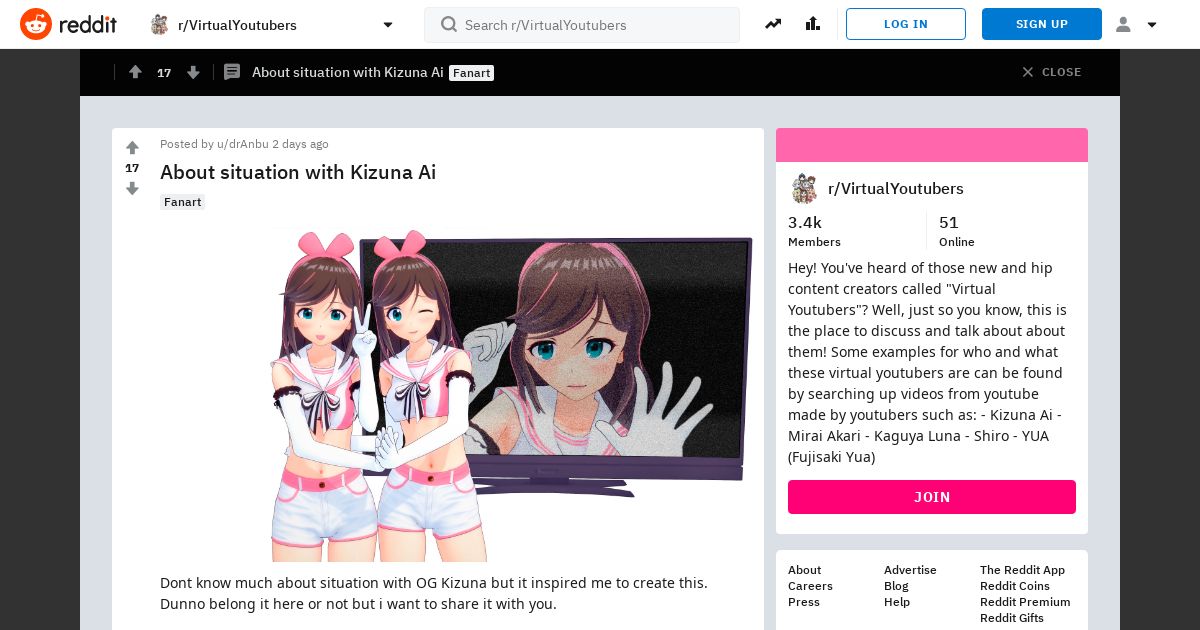
Task: Open the About footer link
Action: pos(804,570)
